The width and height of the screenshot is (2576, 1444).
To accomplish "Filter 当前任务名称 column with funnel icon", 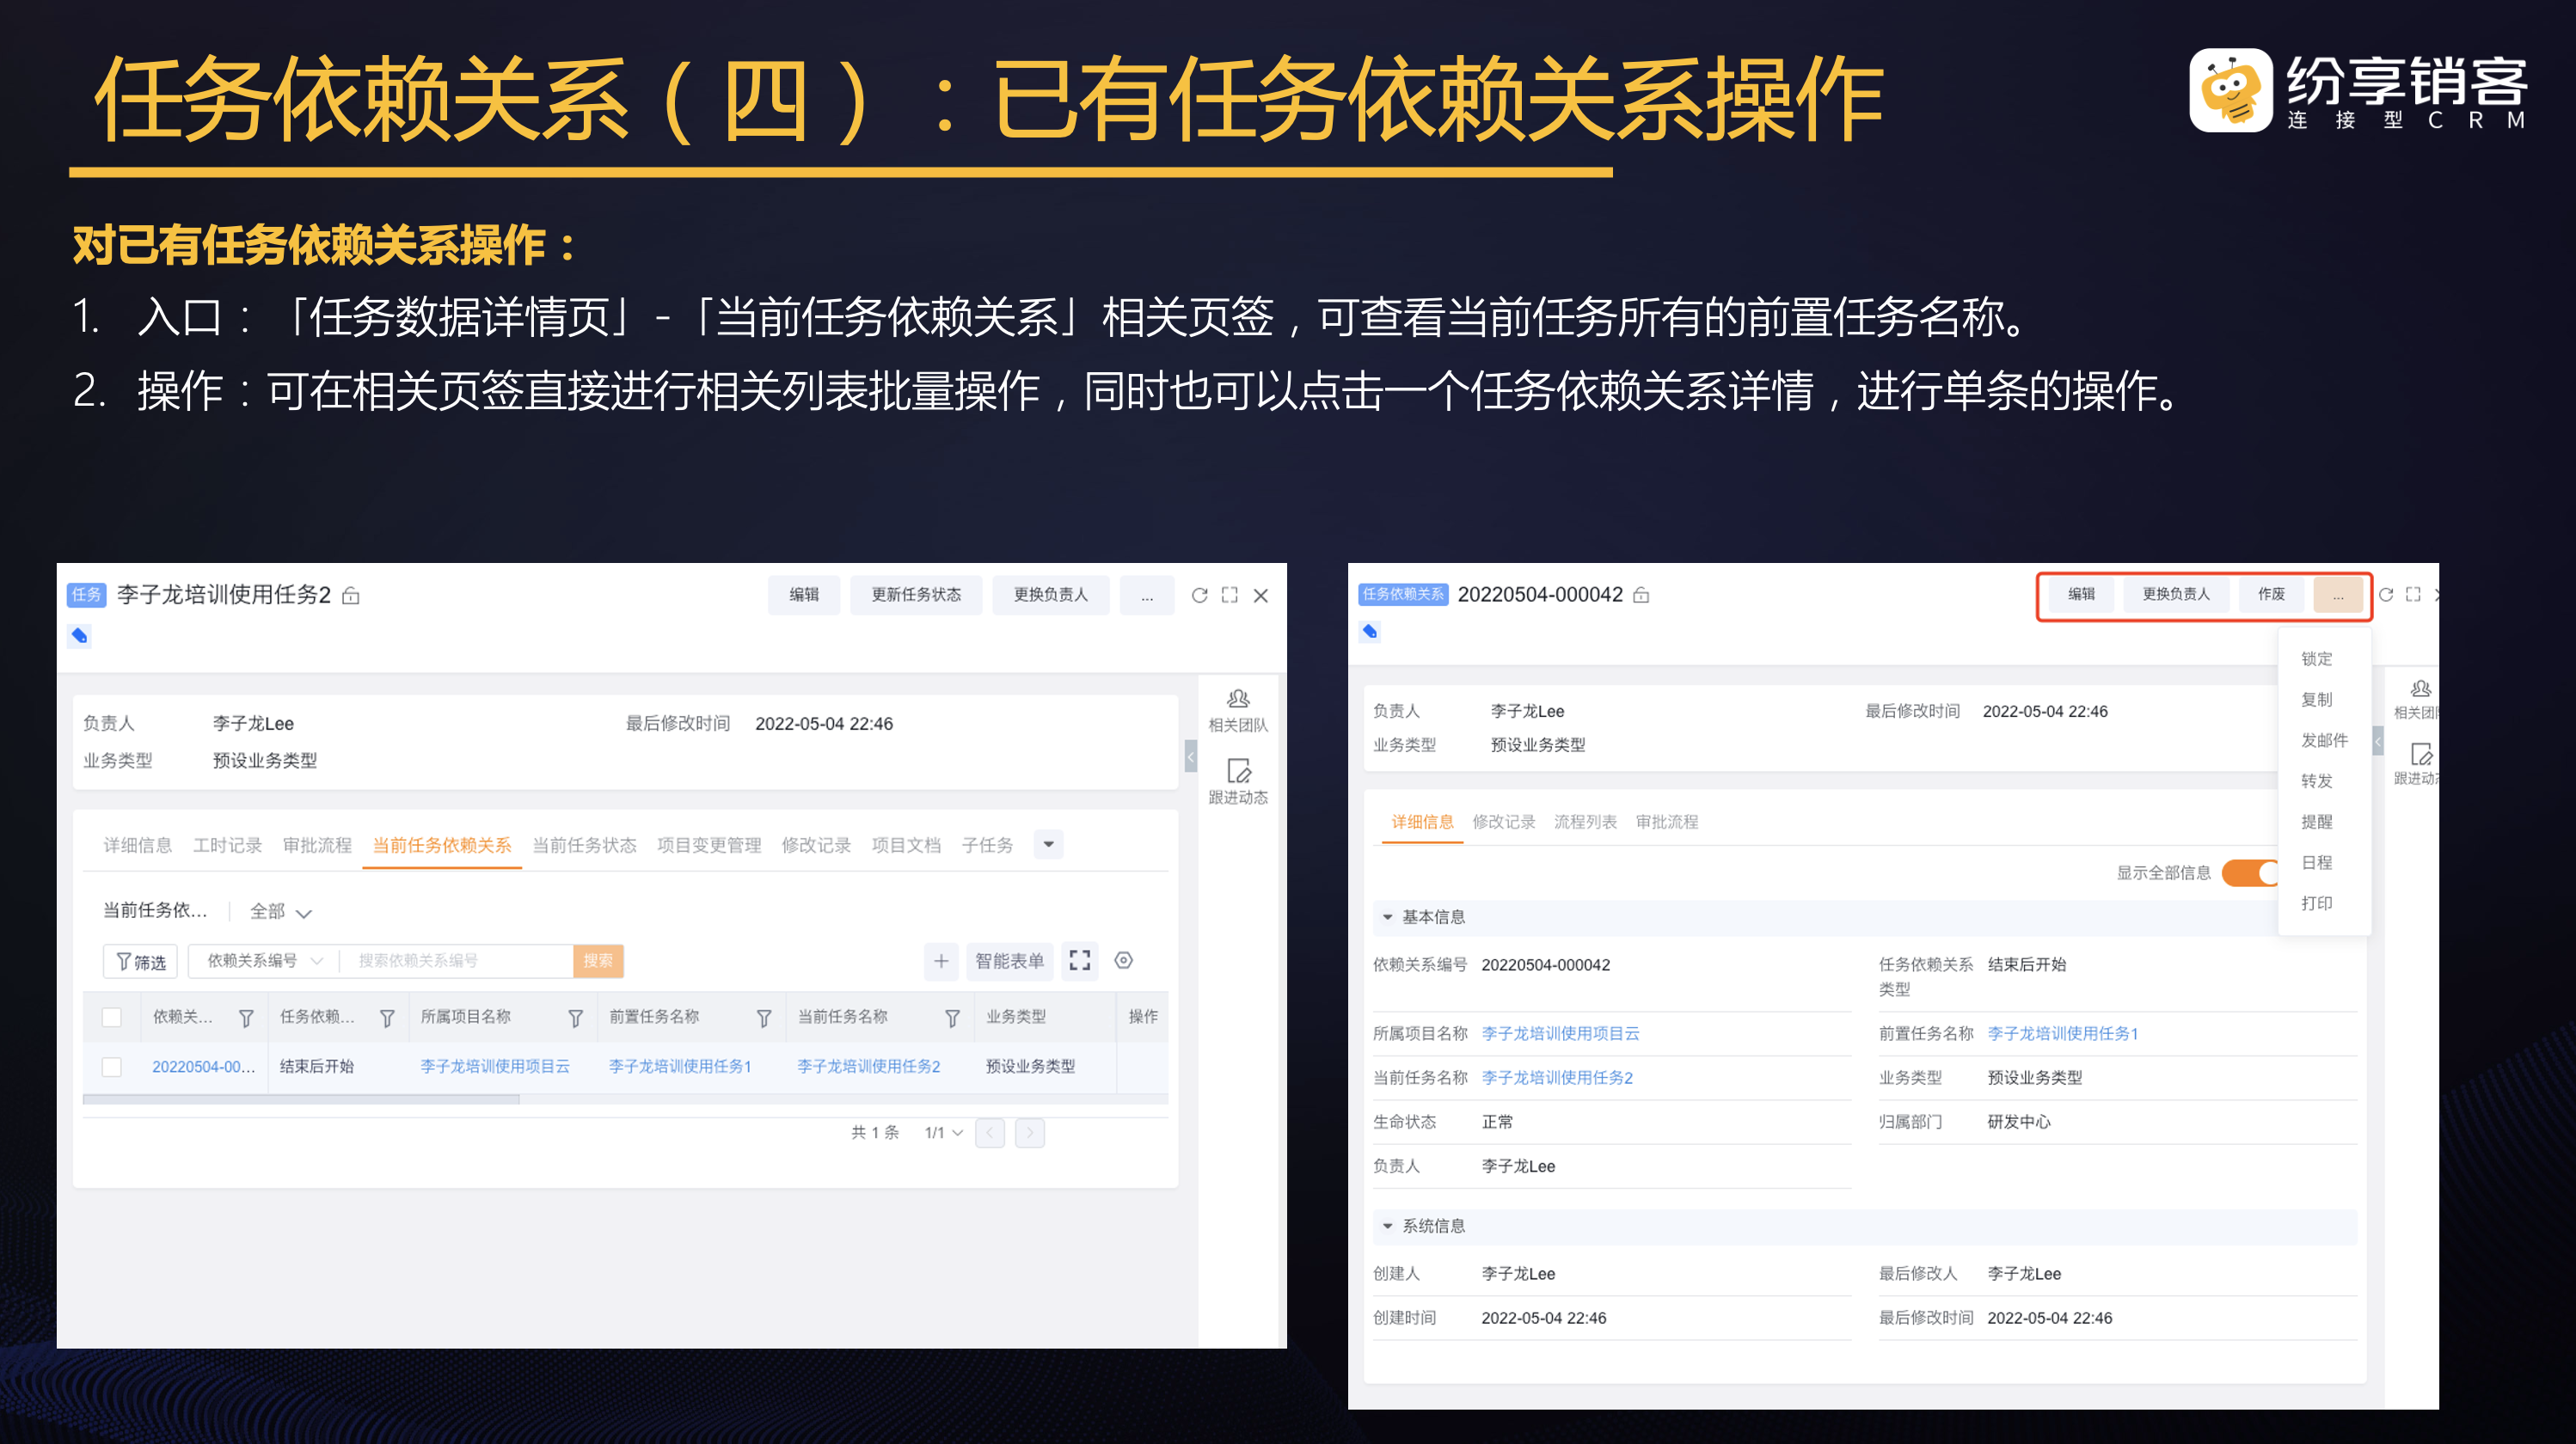I will [952, 1018].
